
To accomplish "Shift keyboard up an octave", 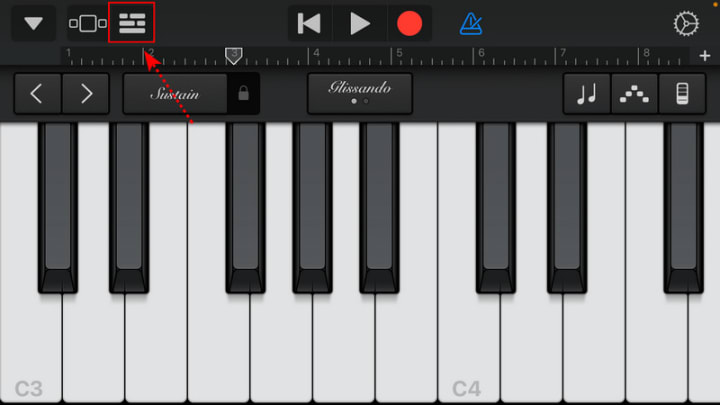I will [x=86, y=94].
